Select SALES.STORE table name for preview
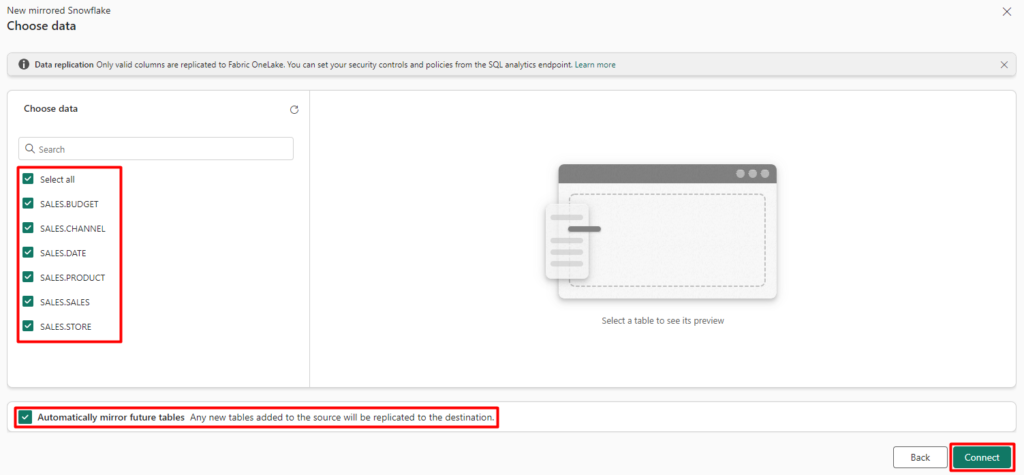1024x475 pixels. pyautogui.click(x=65, y=326)
